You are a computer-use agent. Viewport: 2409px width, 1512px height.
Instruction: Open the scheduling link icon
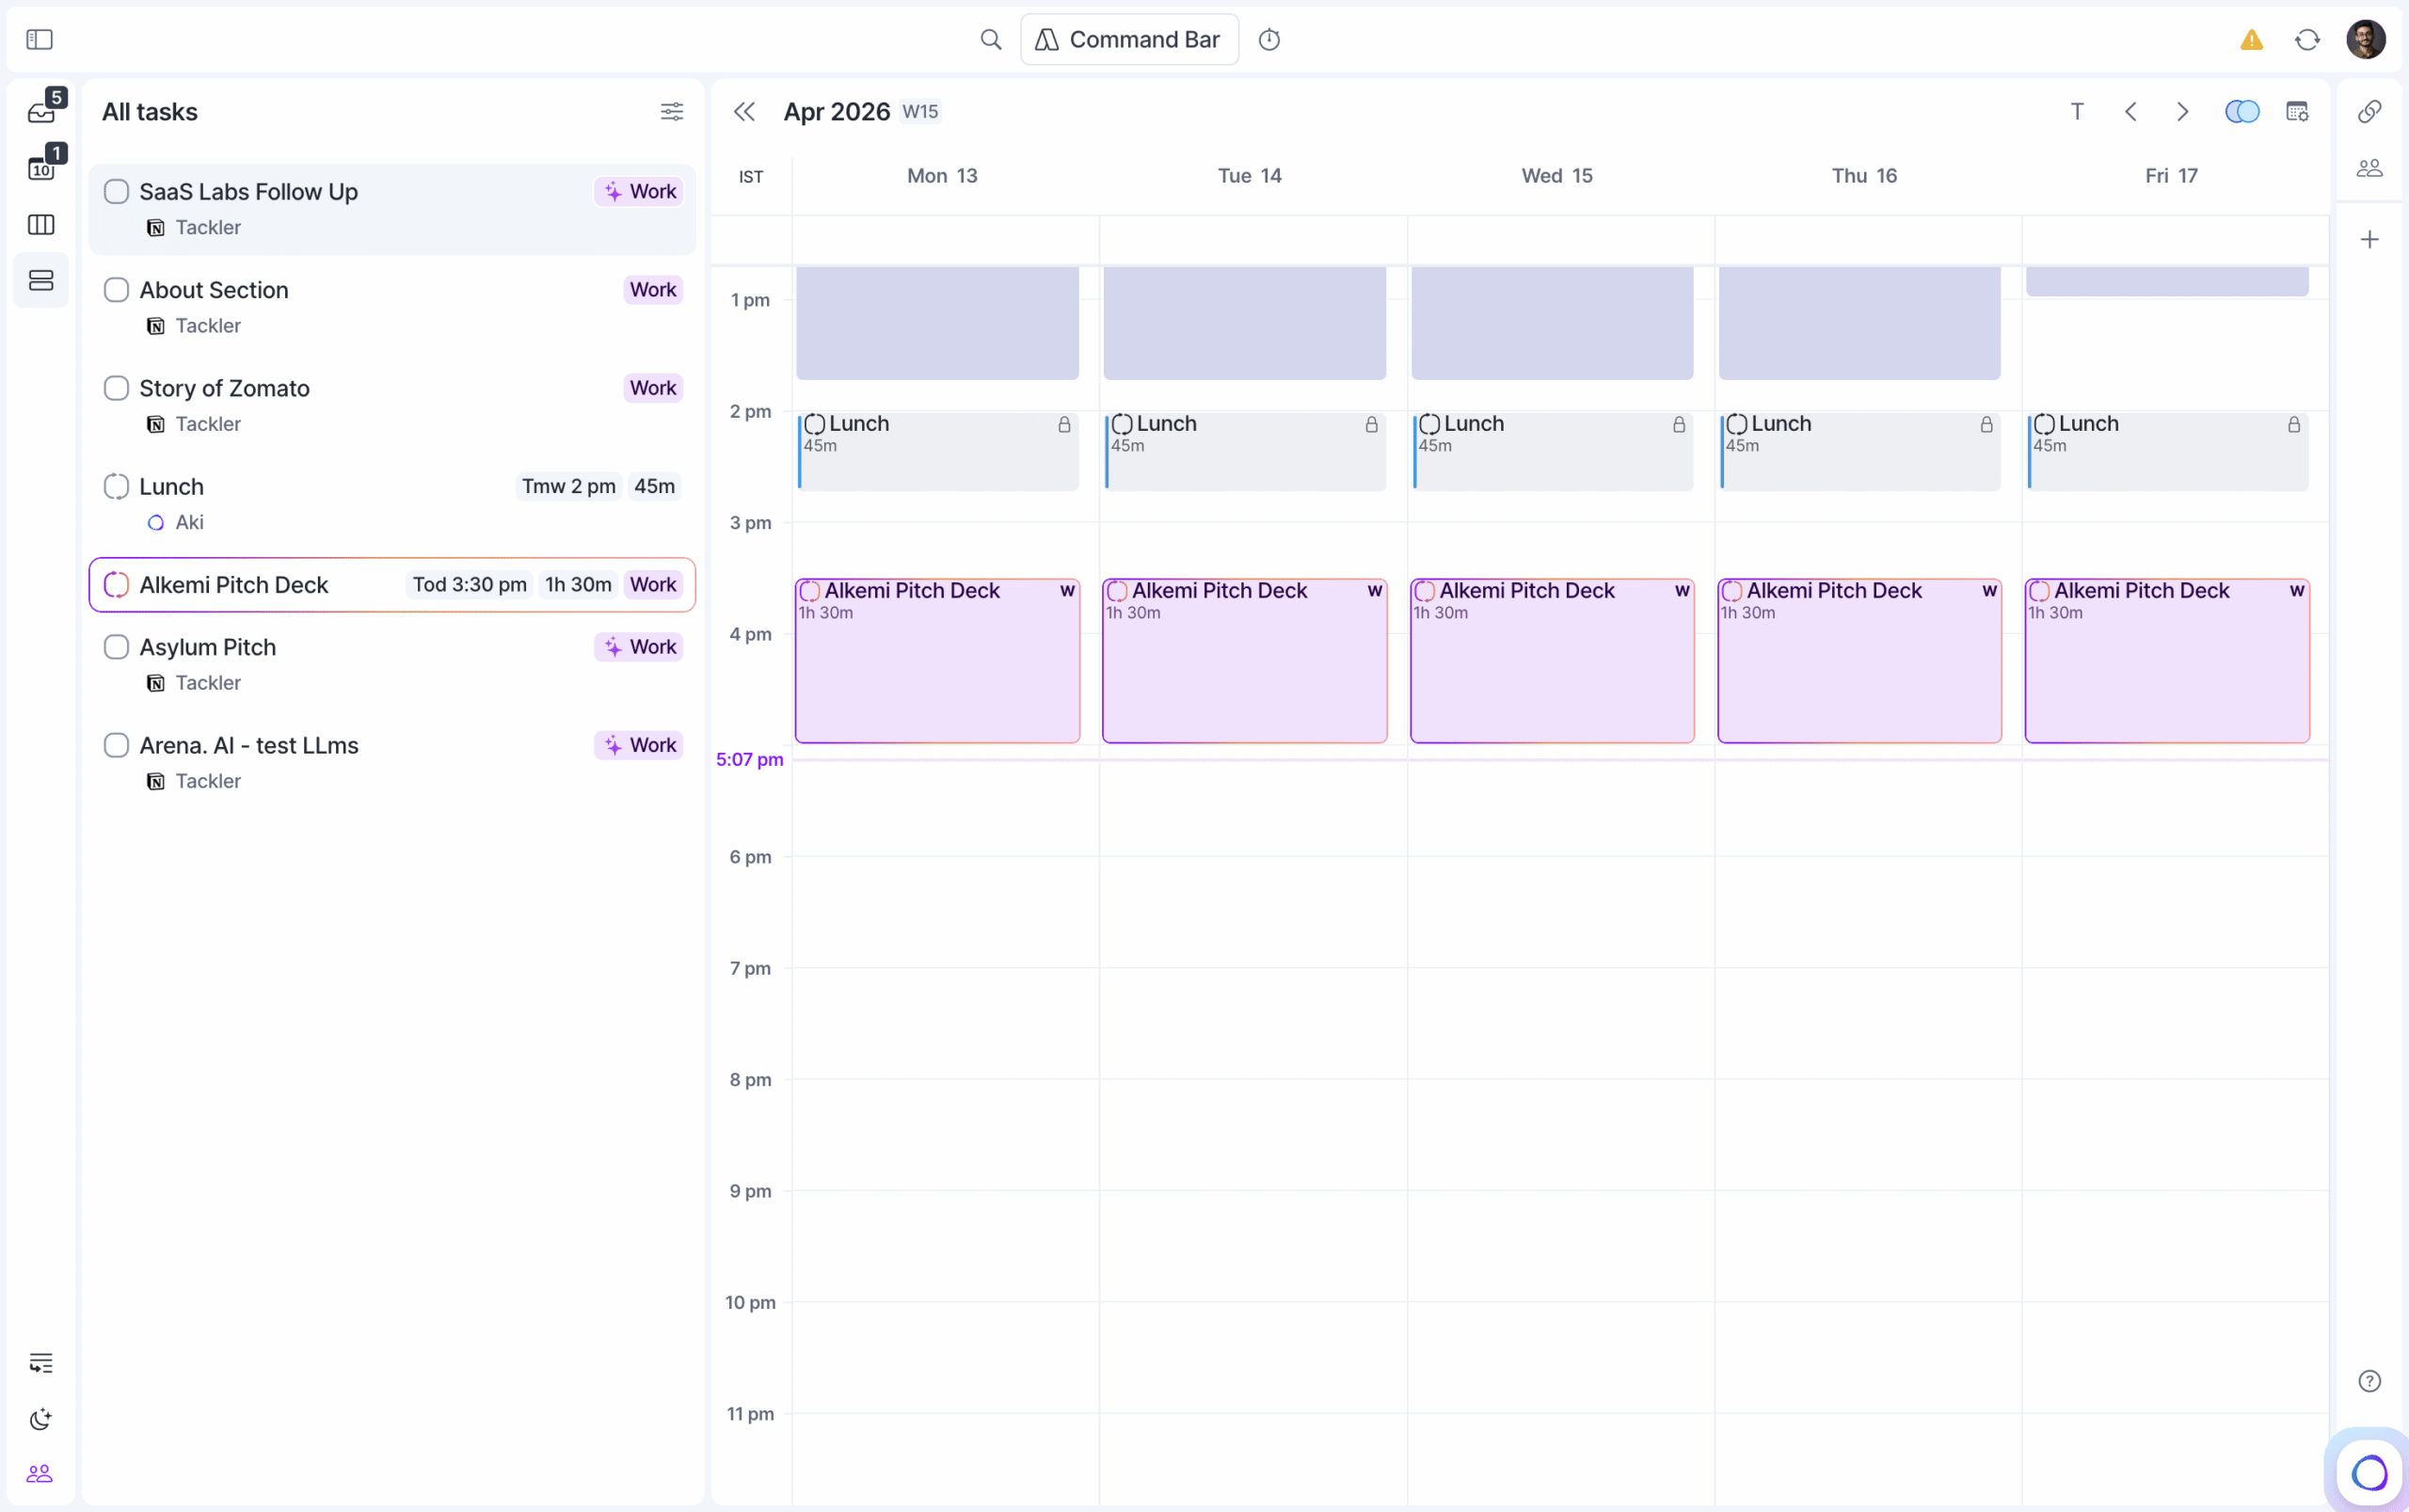(x=2369, y=111)
